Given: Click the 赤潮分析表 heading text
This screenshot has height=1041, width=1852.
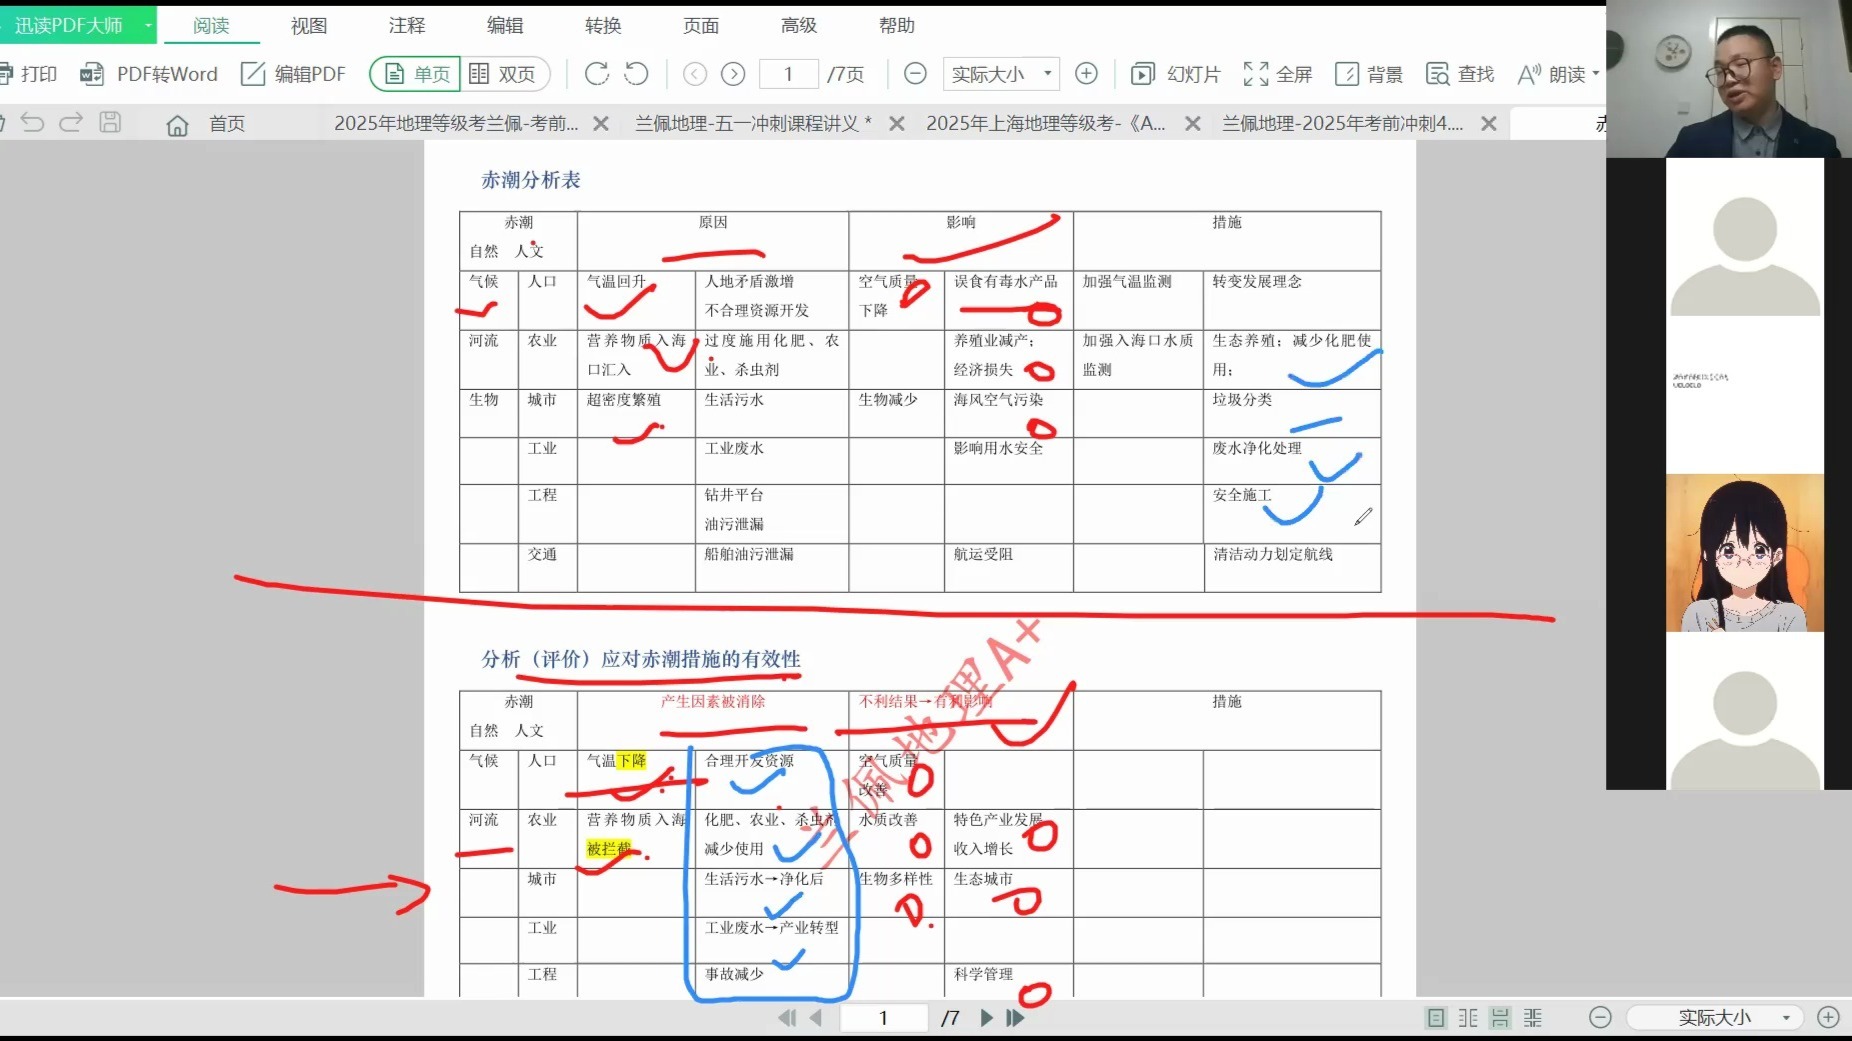Looking at the screenshot, I should pyautogui.click(x=531, y=180).
